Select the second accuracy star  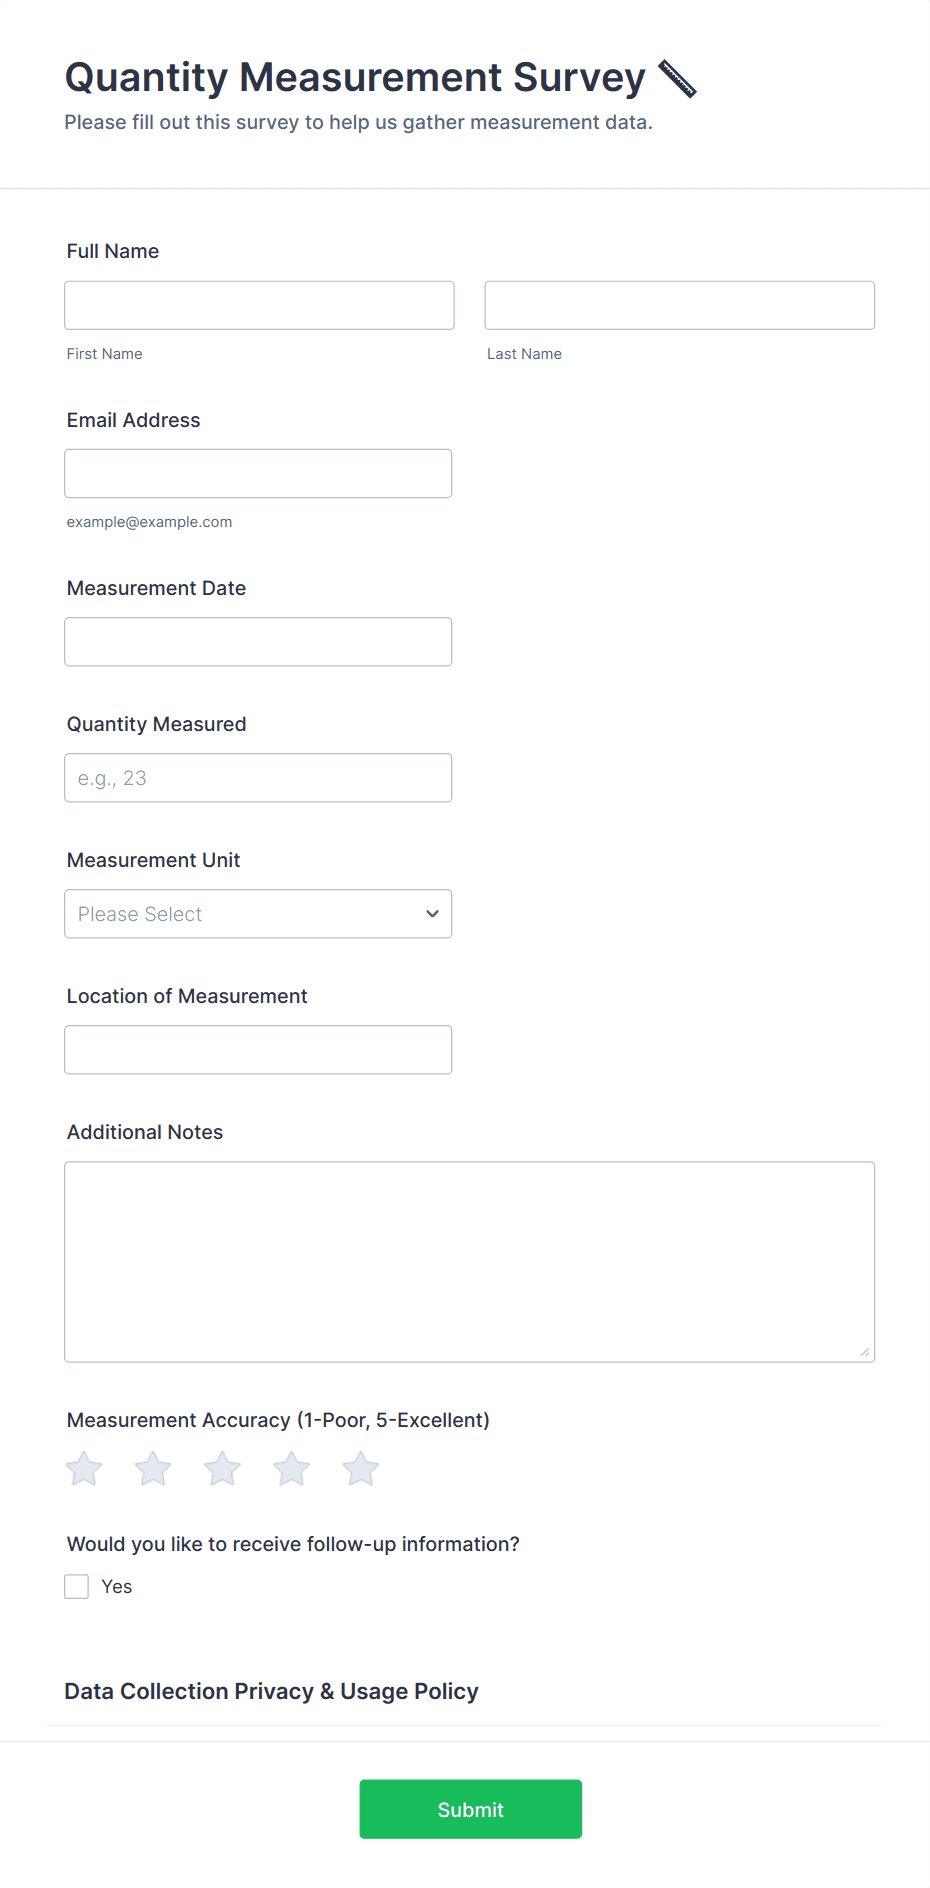pos(153,1469)
